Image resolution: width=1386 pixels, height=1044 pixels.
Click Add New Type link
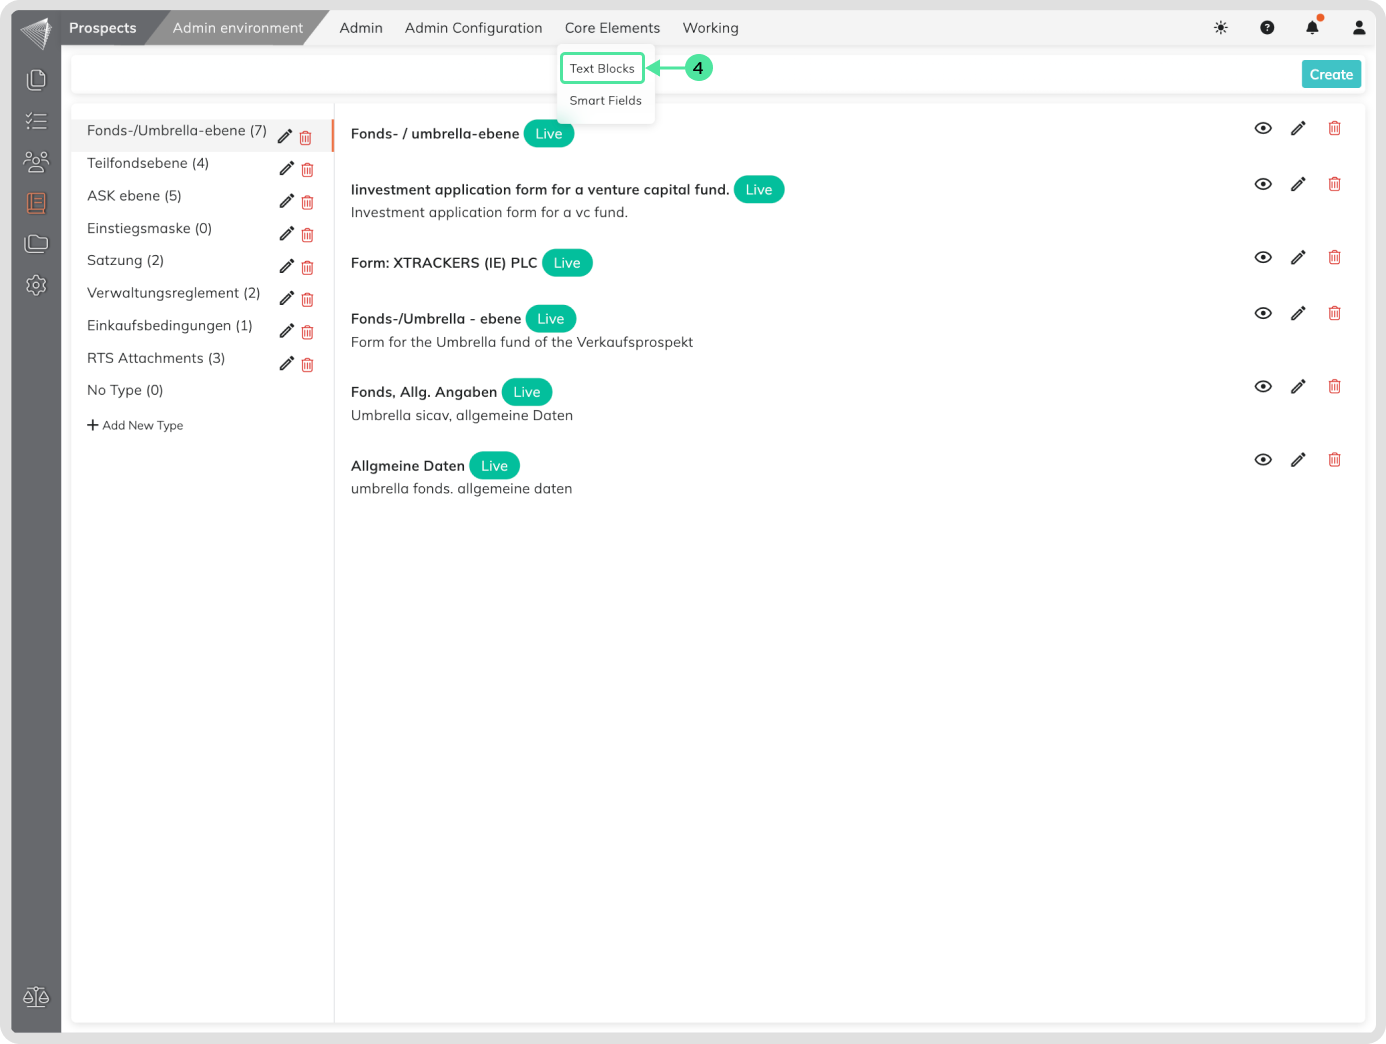click(135, 426)
